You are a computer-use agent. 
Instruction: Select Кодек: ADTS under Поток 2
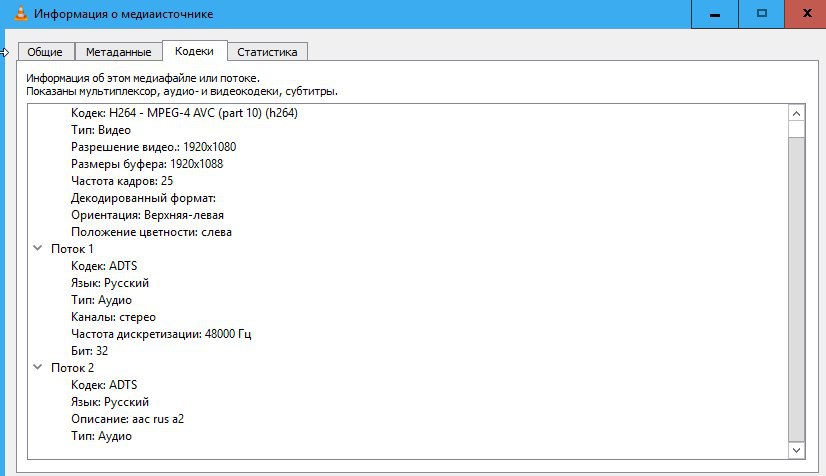pyautogui.click(x=104, y=385)
